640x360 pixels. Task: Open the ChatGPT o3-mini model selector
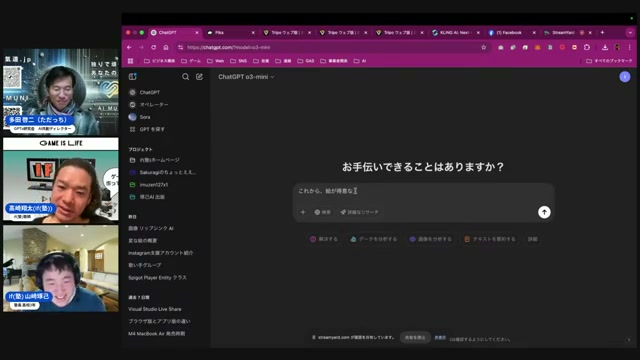[246, 77]
